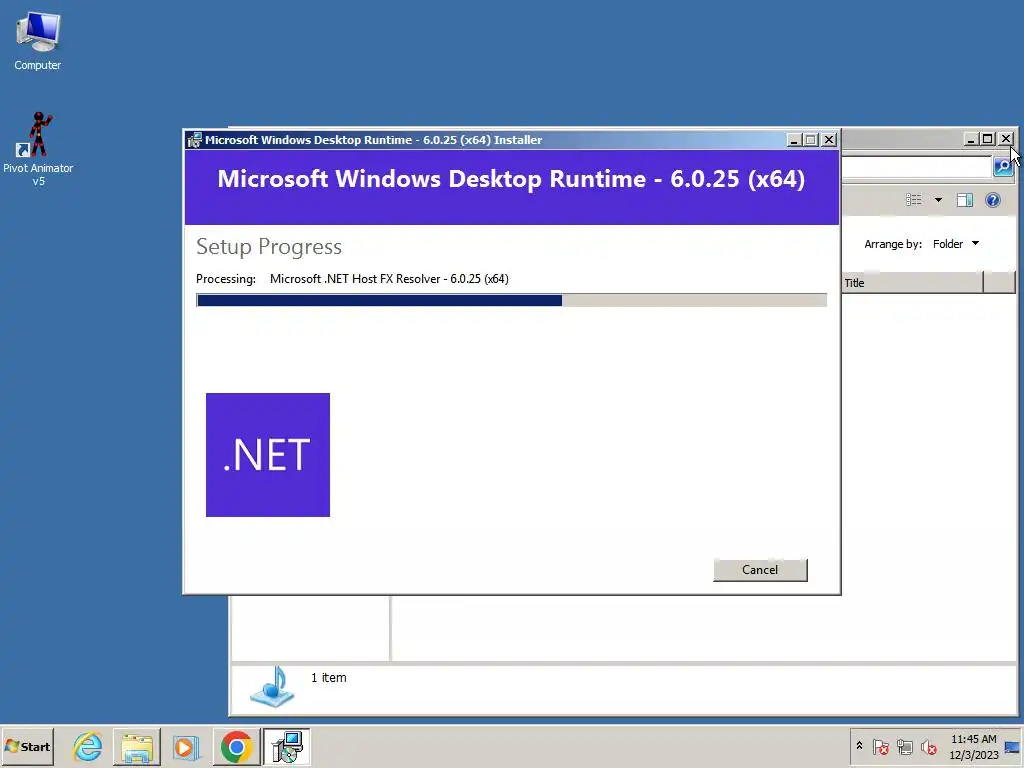Open the Action Center flag icon
This screenshot has width=1024, height=768.
coord(880,746)
